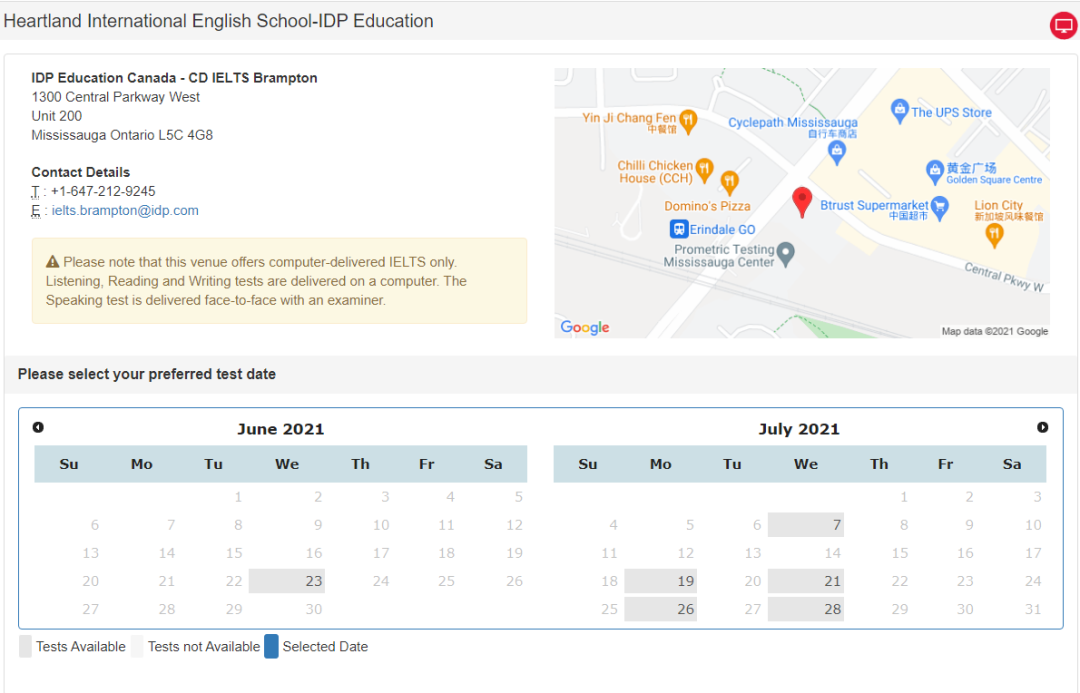Go to next month with right arrow
Screen dimensions: 1080x693
click(x=1042, y=427)
